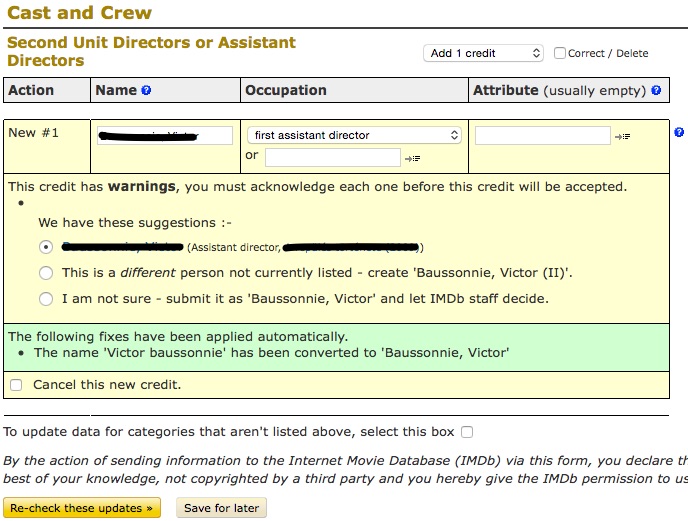Screen dimensions: 688x521
Task: Click into the Name text field
Action: (165, 135)
